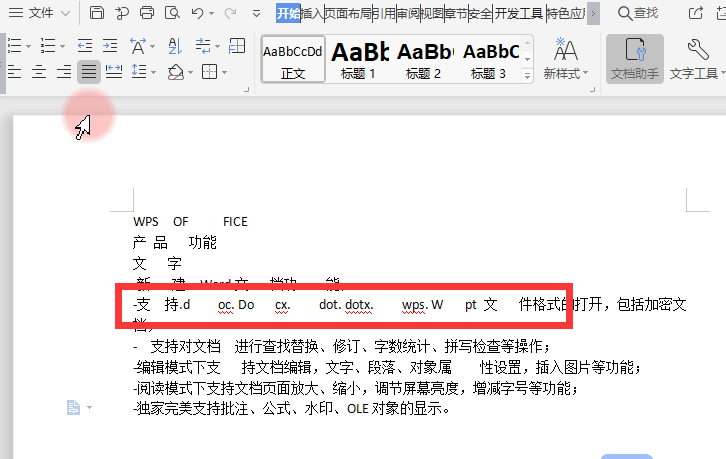The height and width of the screenshot is (459, 726).
Task: Select align right
Action: coord(64,72)
